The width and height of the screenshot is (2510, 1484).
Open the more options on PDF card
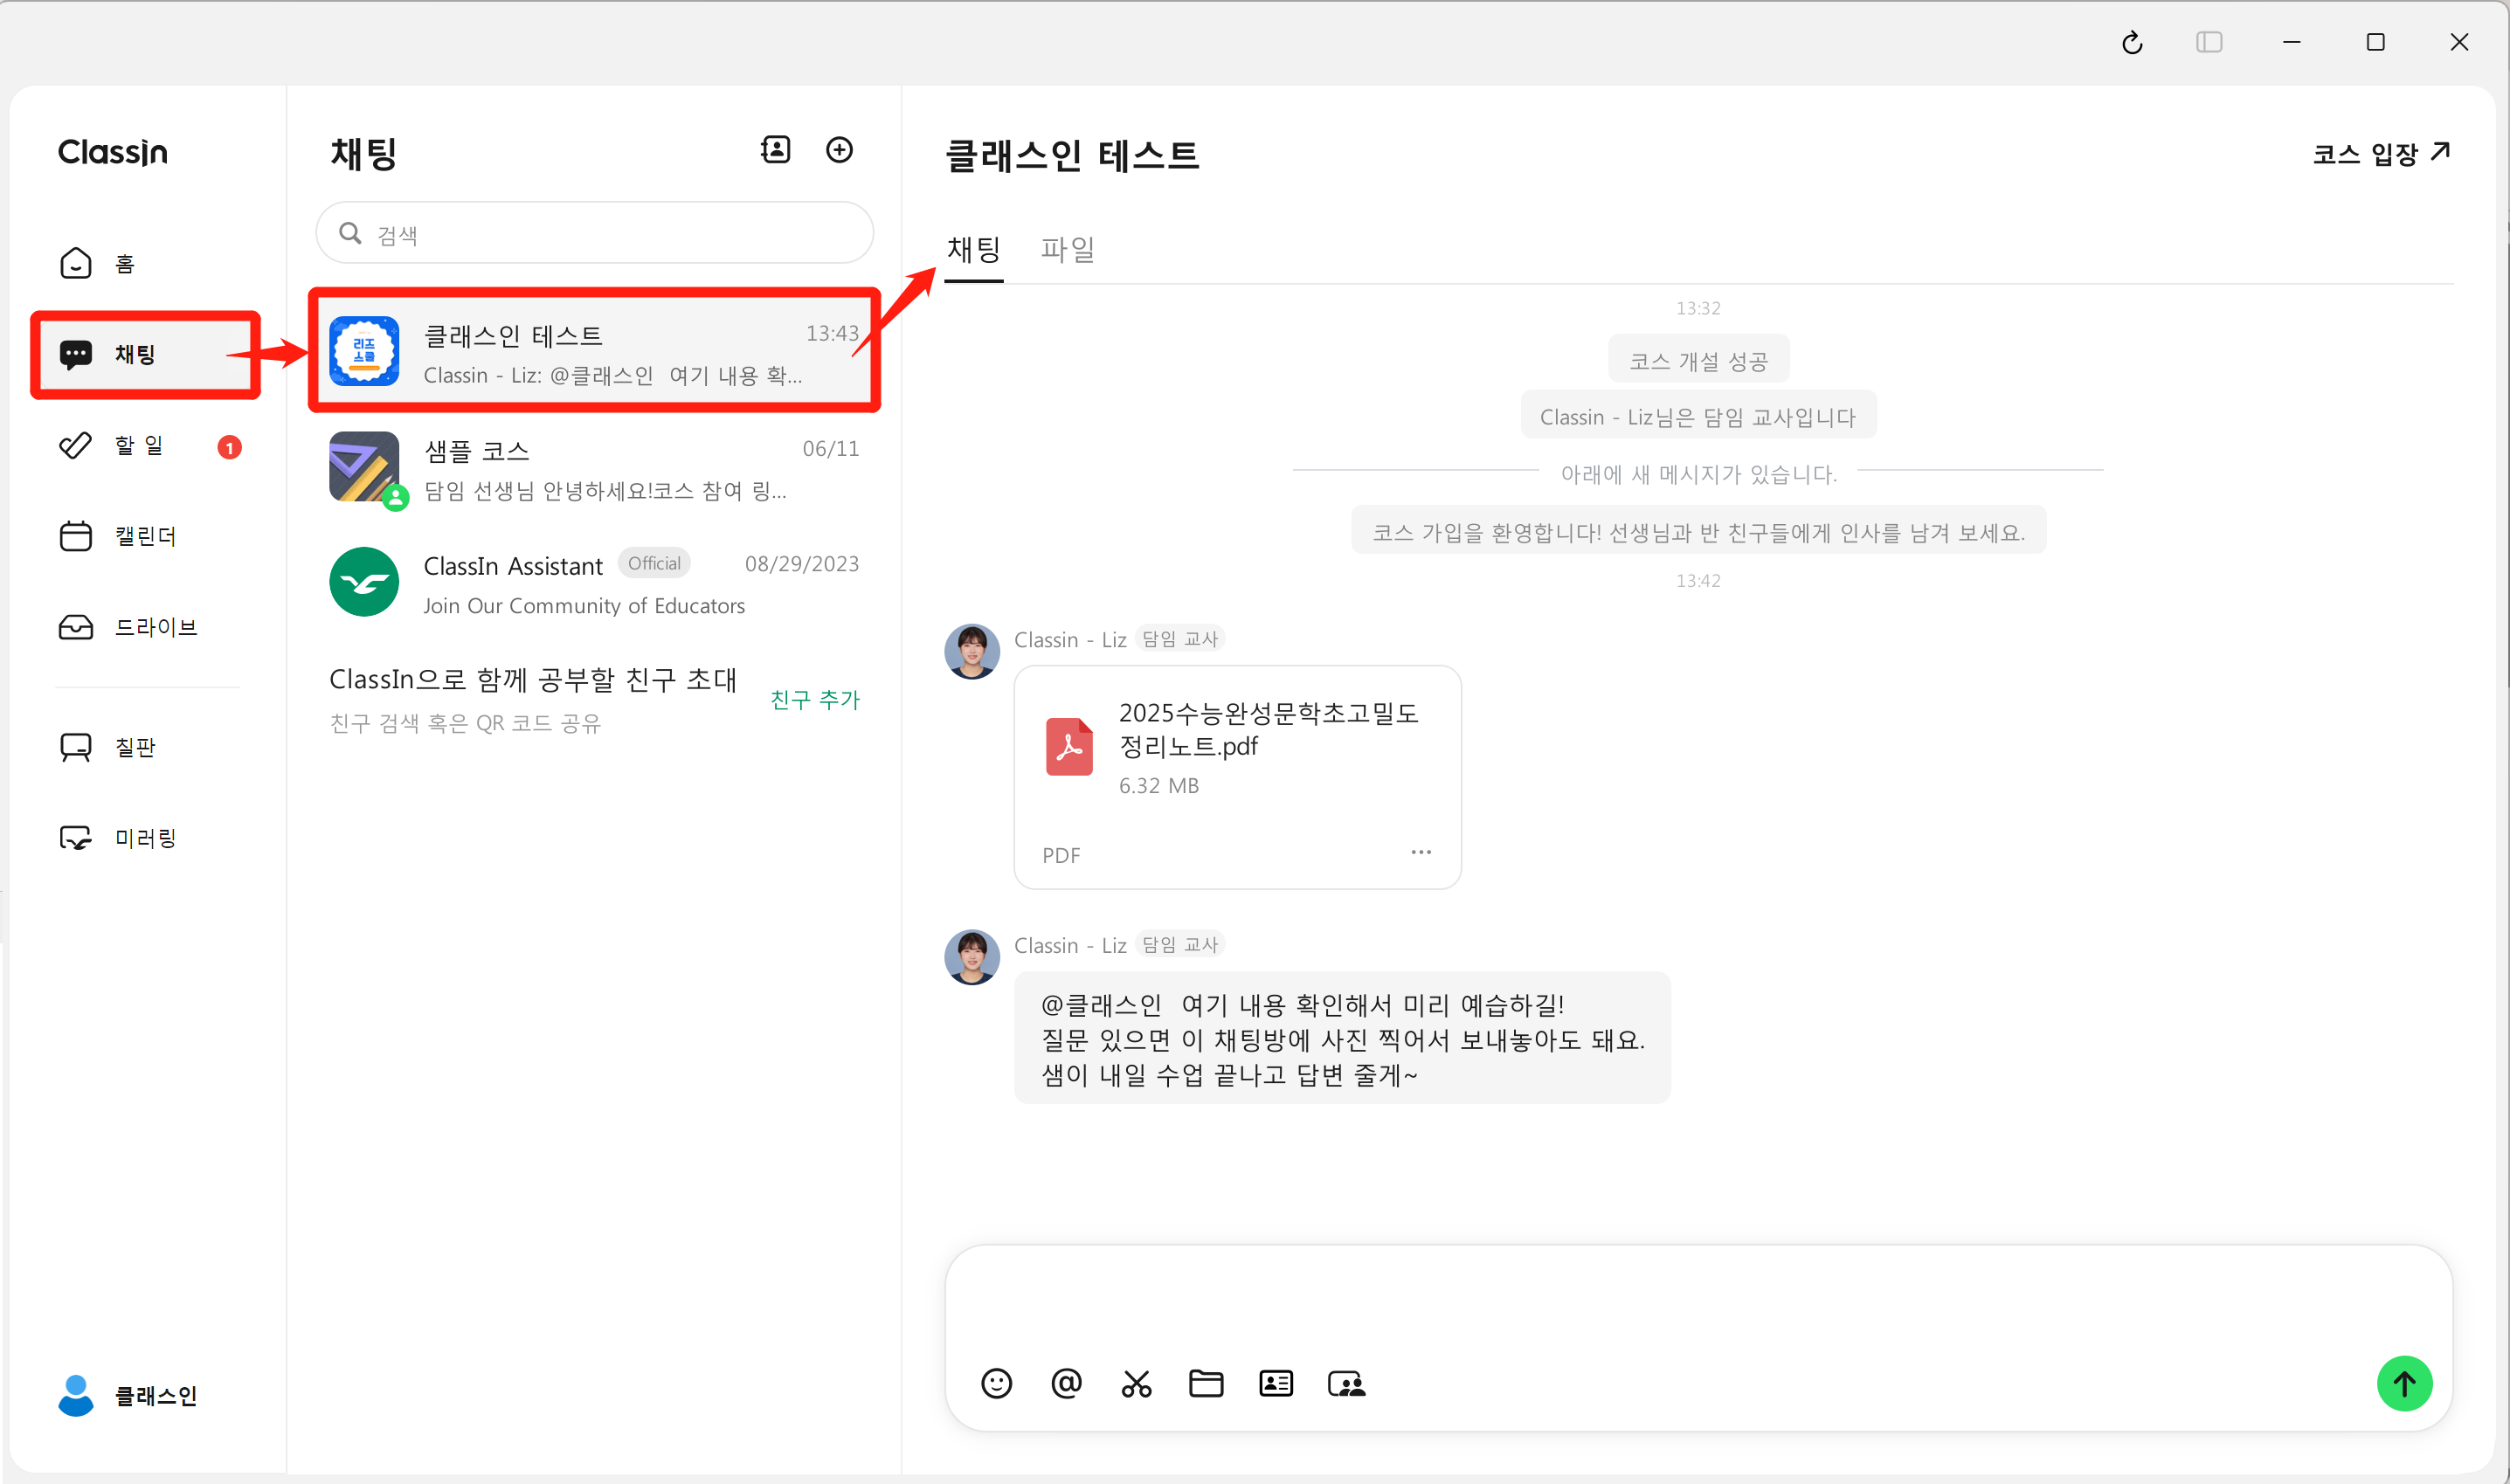point(1421,852)
